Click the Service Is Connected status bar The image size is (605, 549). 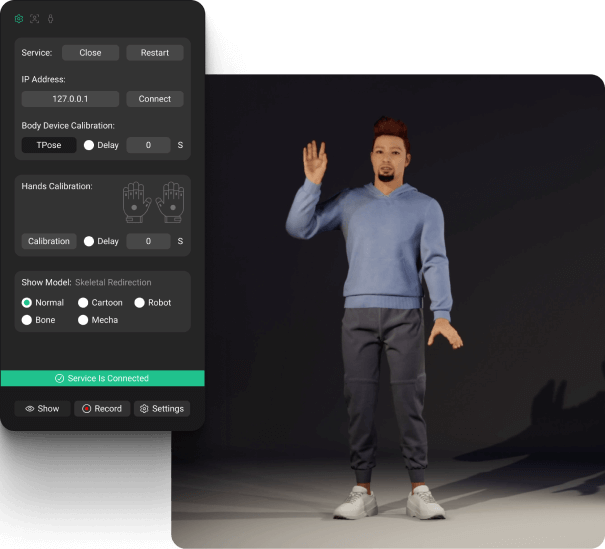103,378
